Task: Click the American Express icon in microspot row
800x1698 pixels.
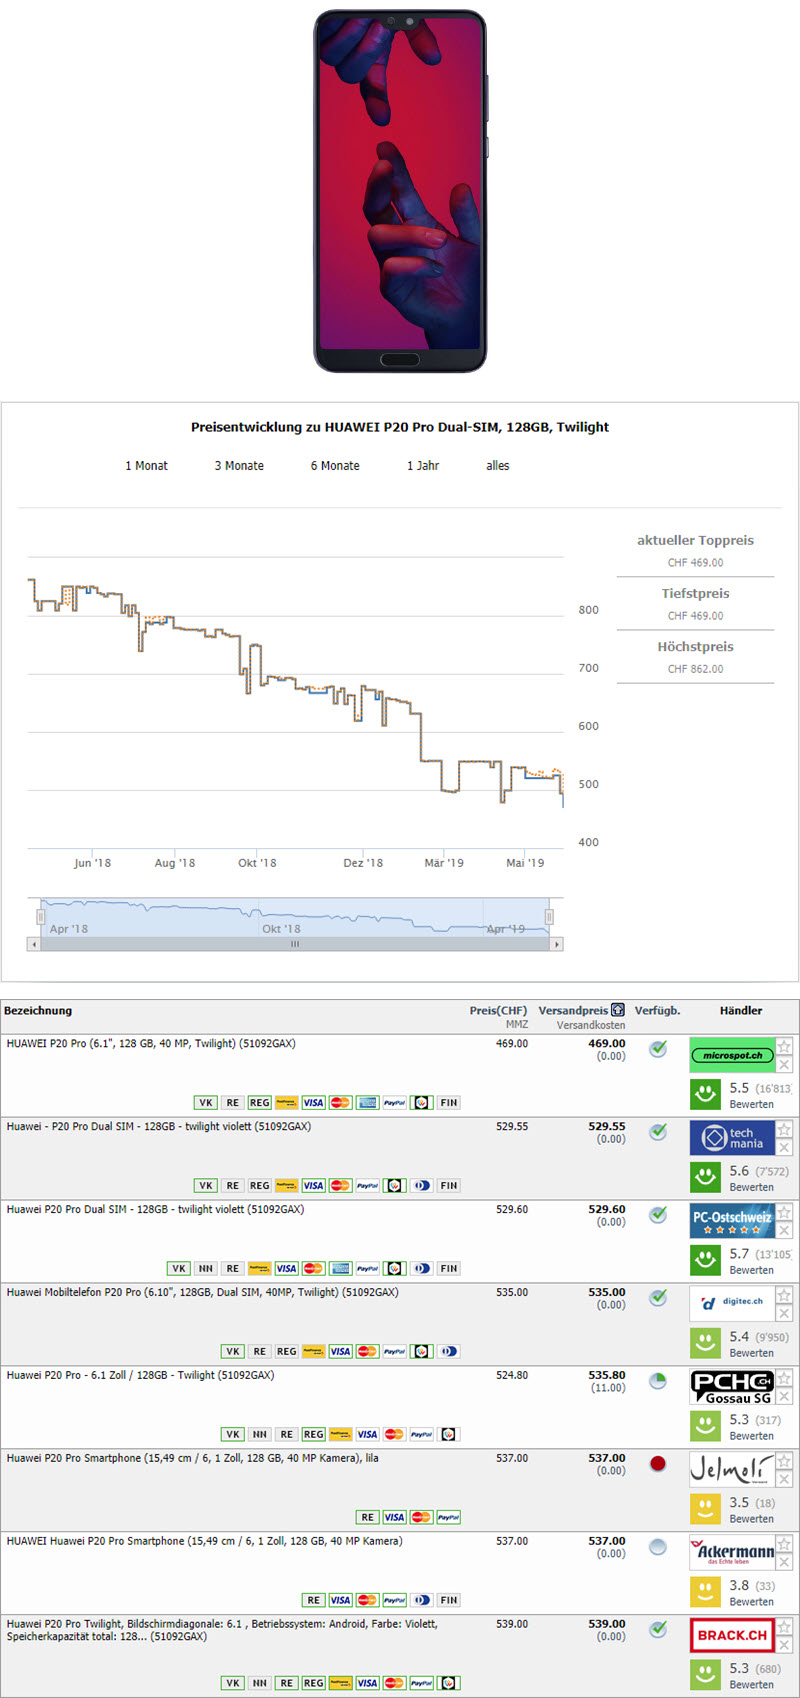Action: [367, 1103]
